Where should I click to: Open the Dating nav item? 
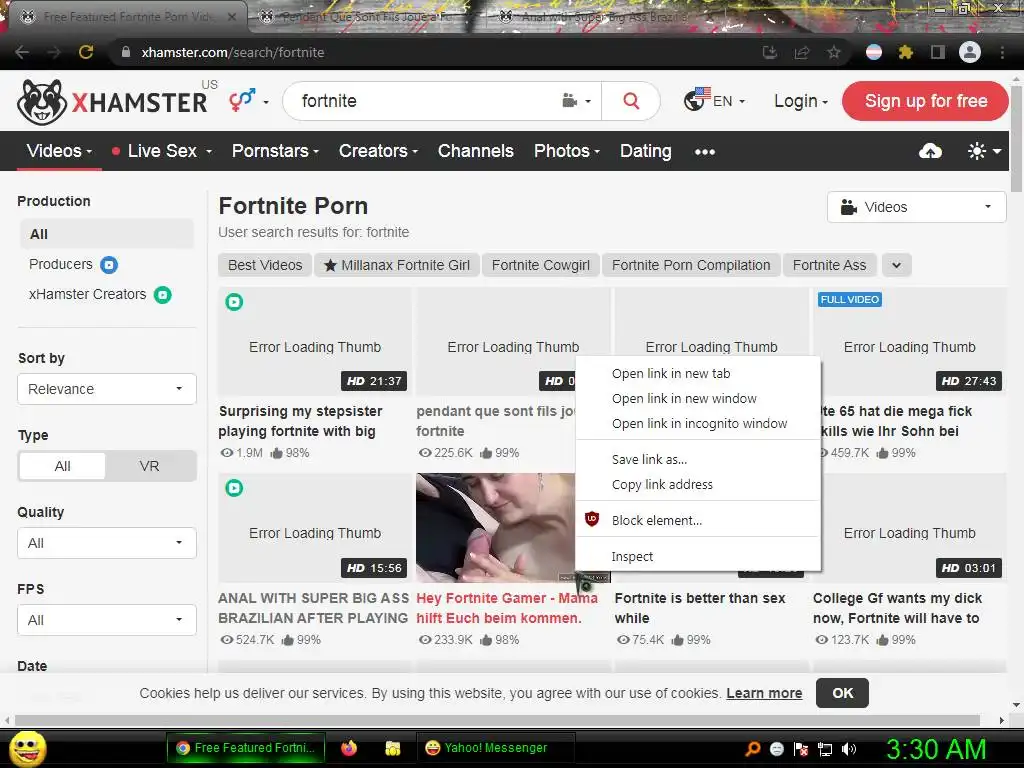[645, 151]
